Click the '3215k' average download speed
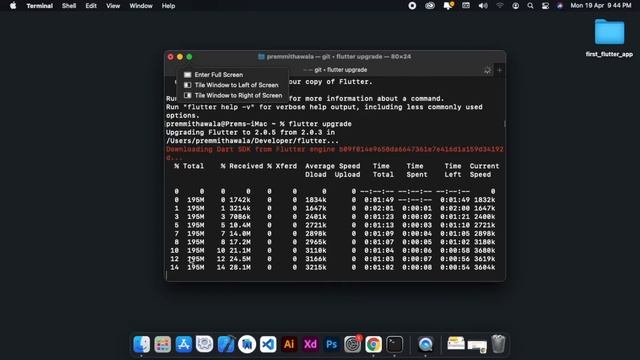This screenshot has height=360, width=640. (316, 267)
